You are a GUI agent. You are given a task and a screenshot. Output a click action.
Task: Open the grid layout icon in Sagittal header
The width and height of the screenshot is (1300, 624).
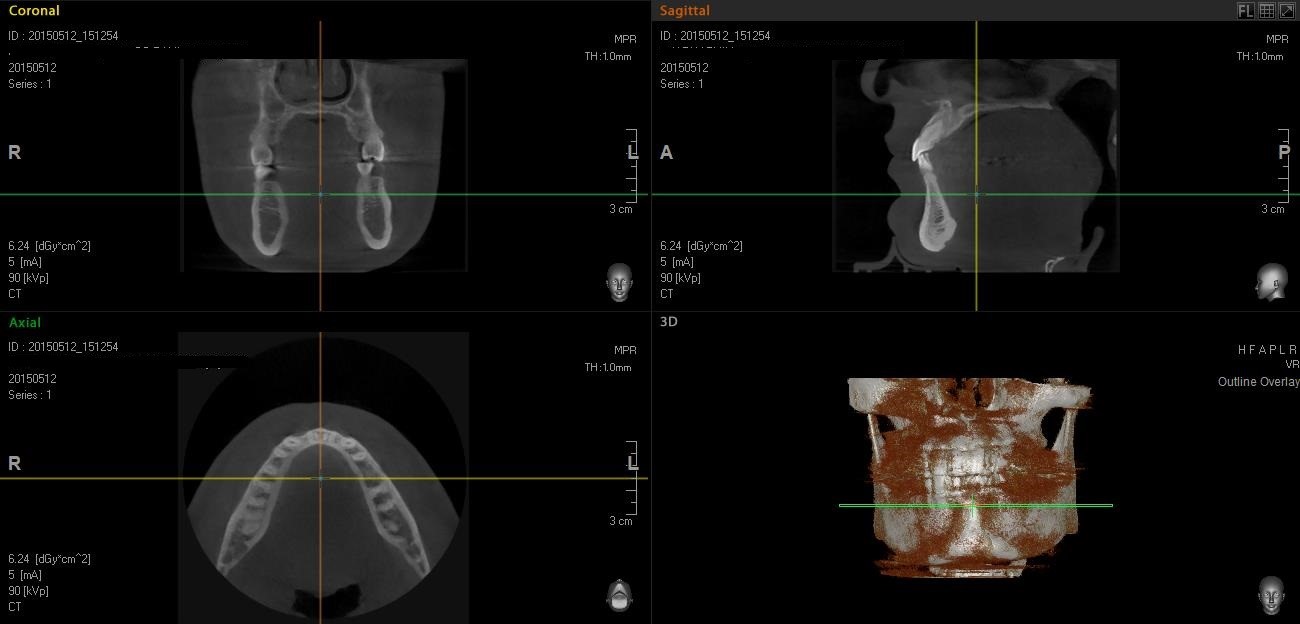point(1266,11)
